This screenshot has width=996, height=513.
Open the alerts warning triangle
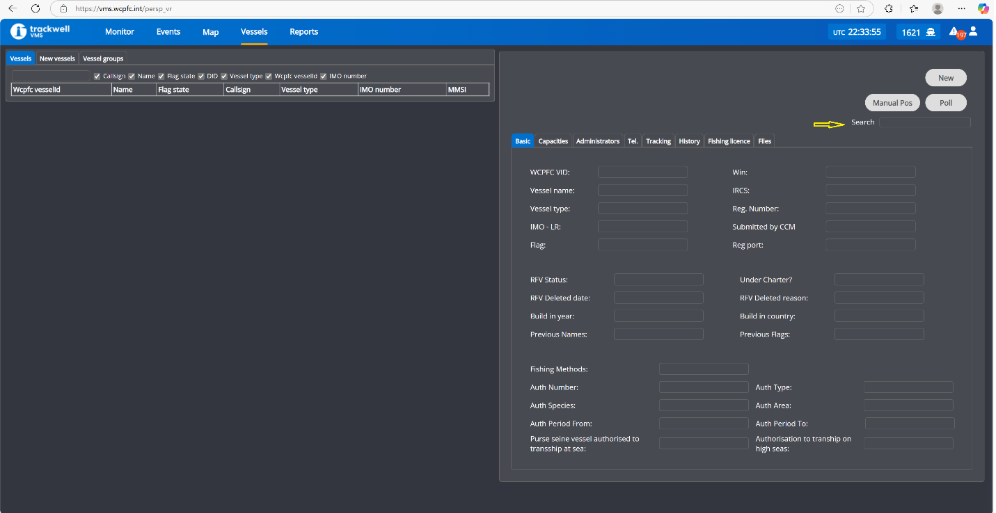(x=953, y=31)
